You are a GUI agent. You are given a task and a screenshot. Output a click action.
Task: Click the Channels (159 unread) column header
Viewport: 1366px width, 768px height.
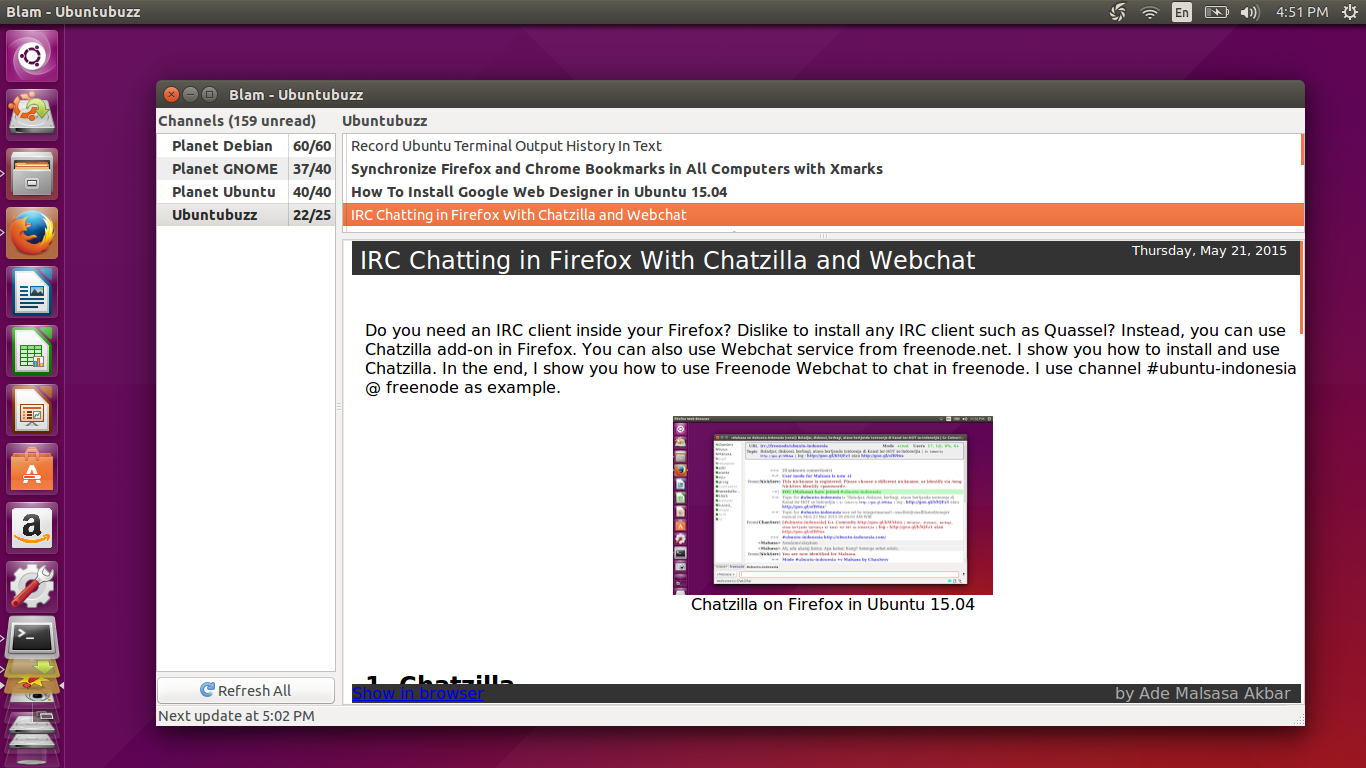237,121
